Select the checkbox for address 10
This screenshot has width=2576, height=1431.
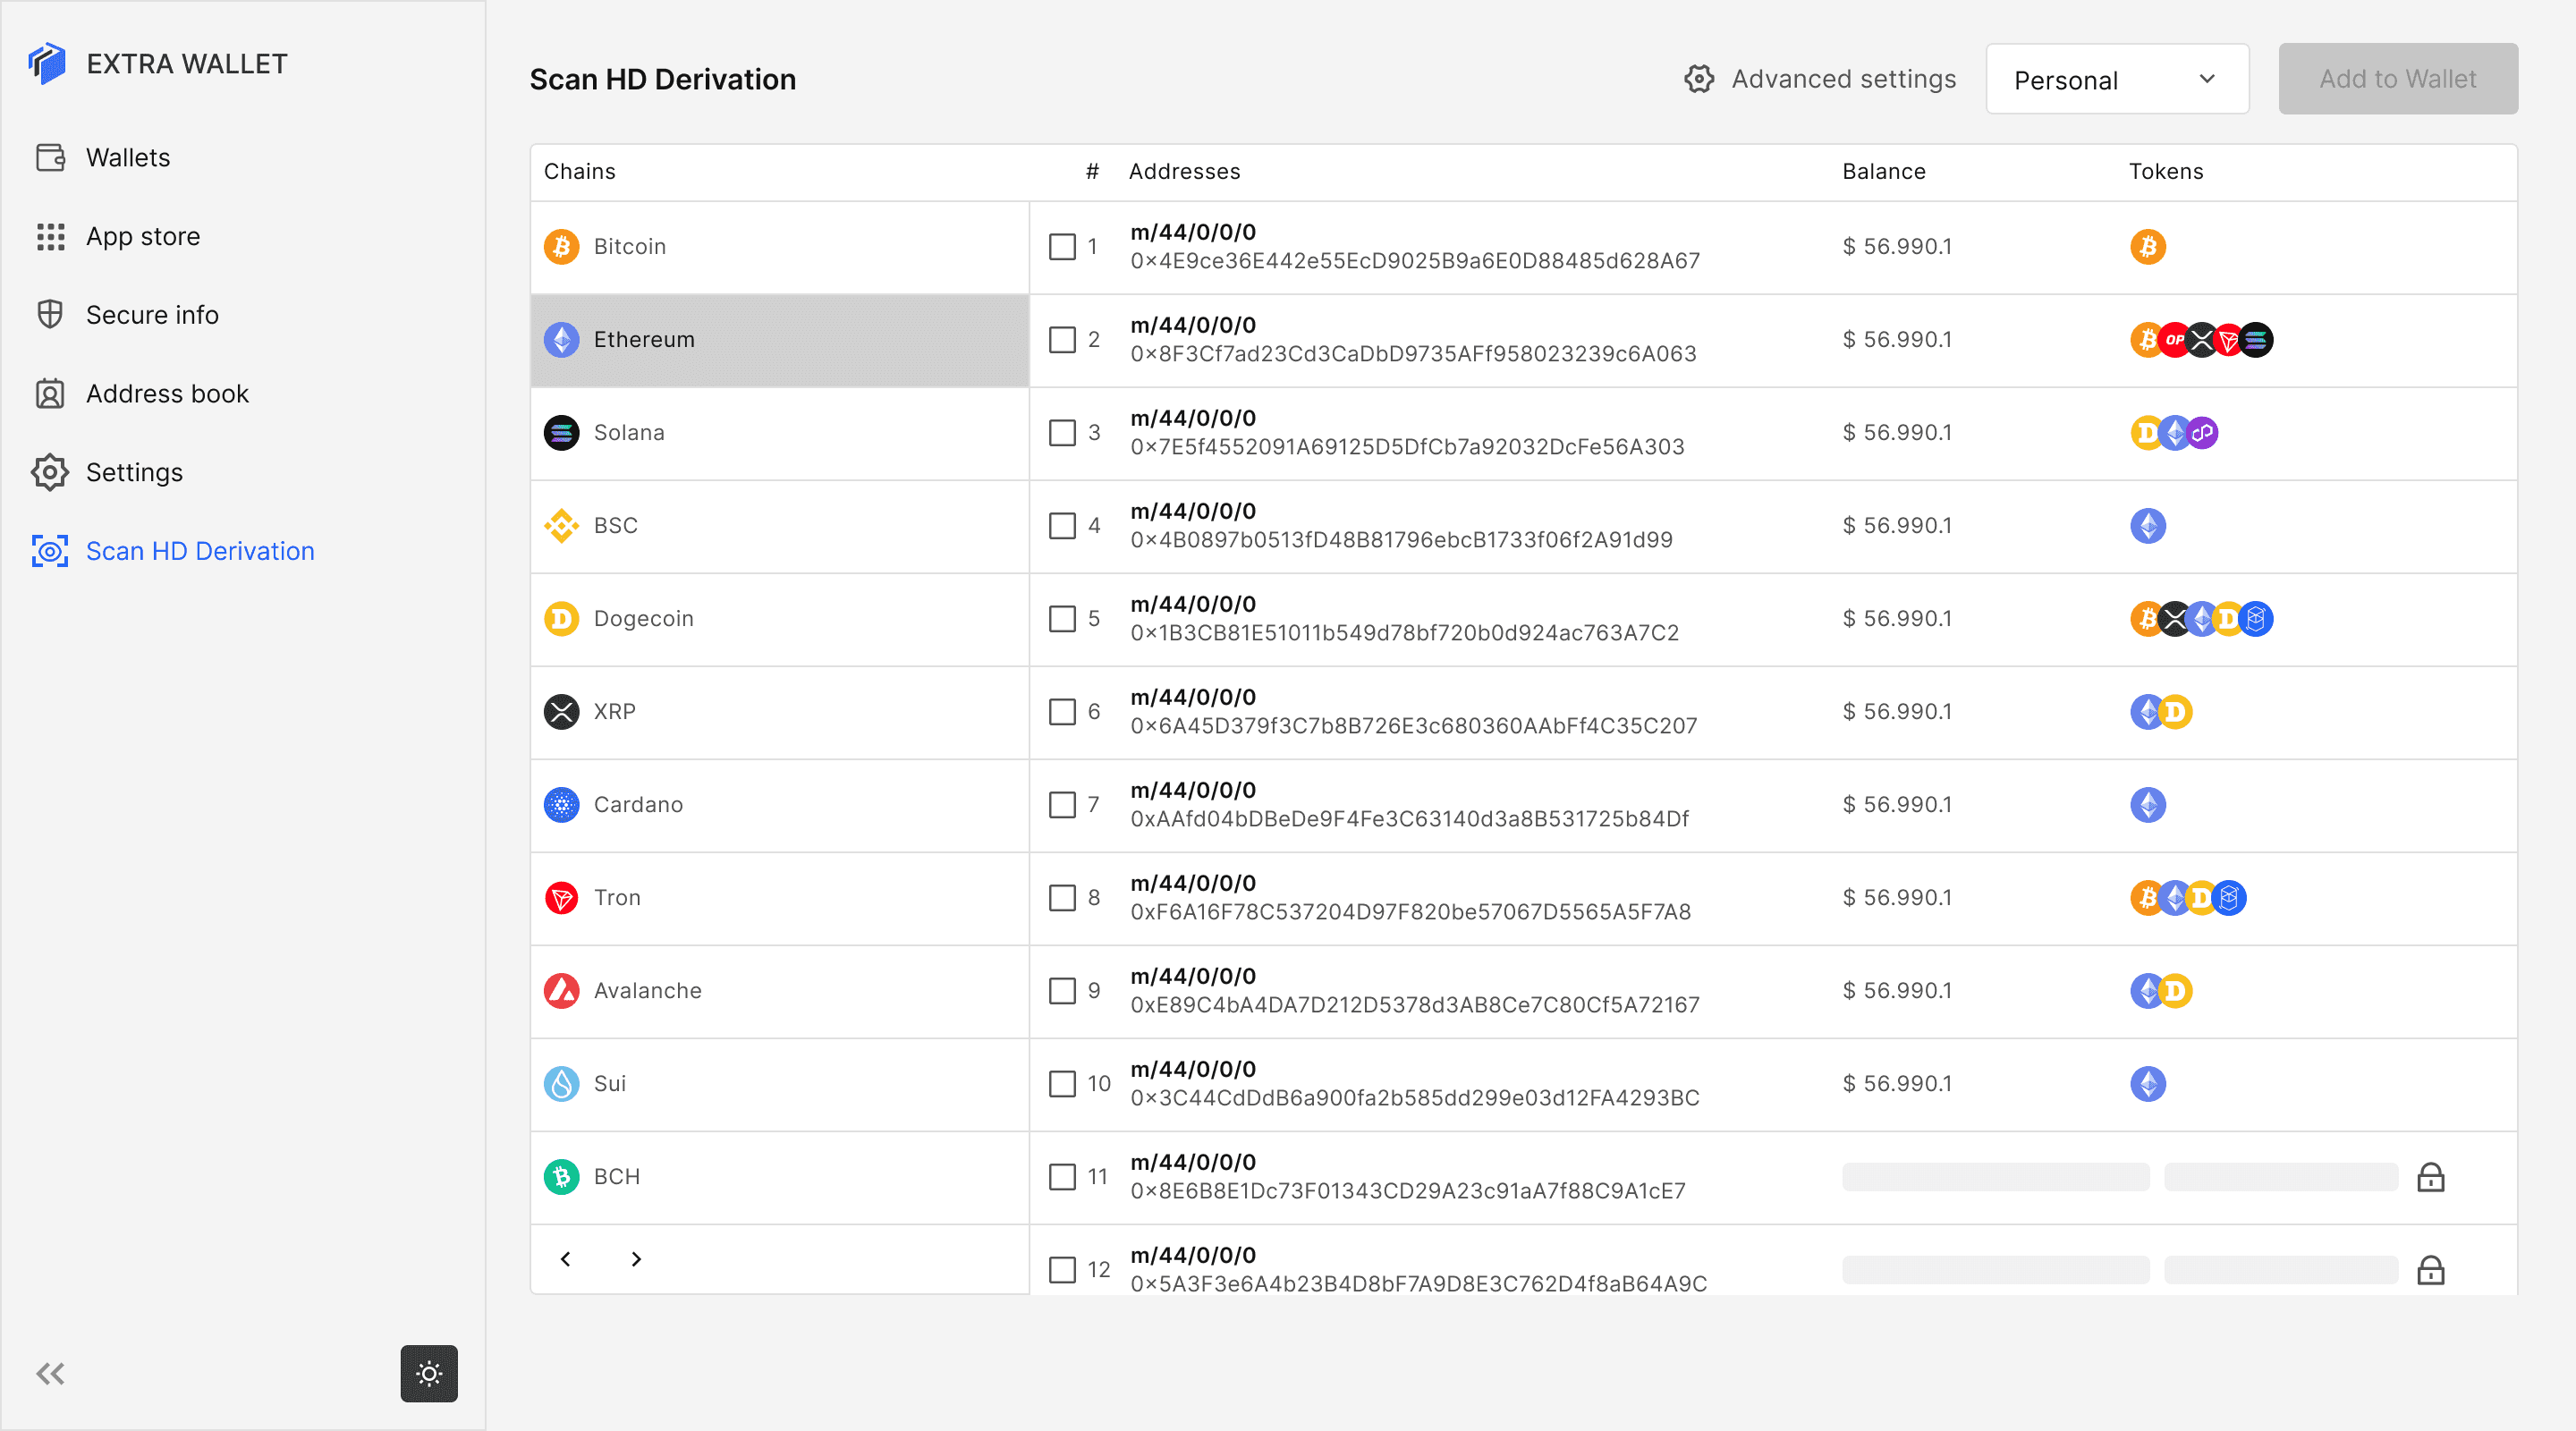click(x=1062, y=1084)
